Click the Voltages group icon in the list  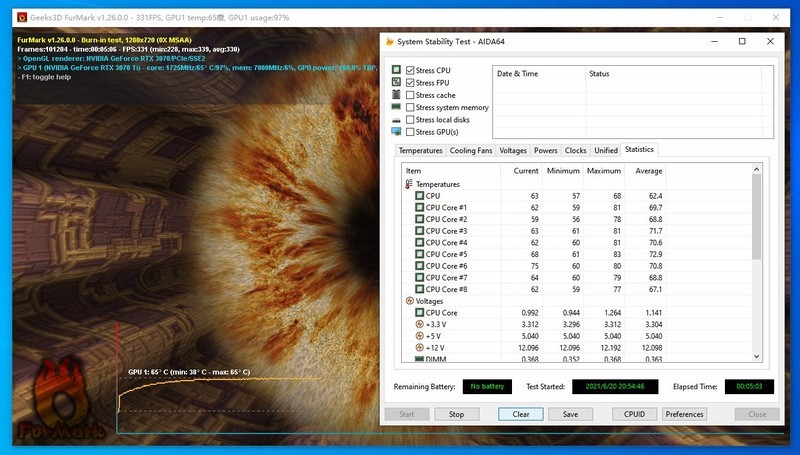pos(409,301)
